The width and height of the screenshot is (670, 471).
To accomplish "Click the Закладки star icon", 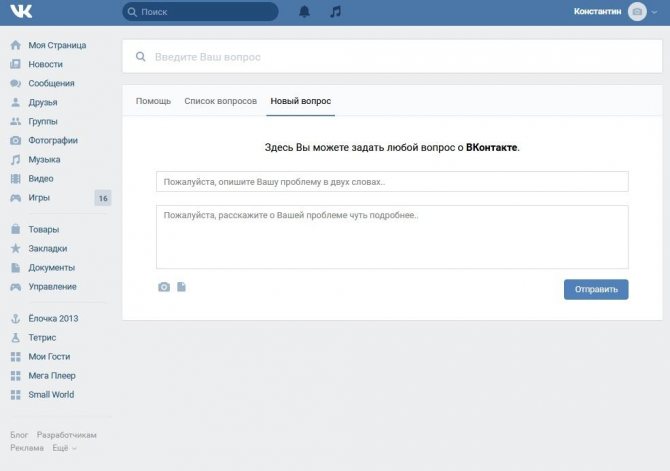I will click(15, 248).
